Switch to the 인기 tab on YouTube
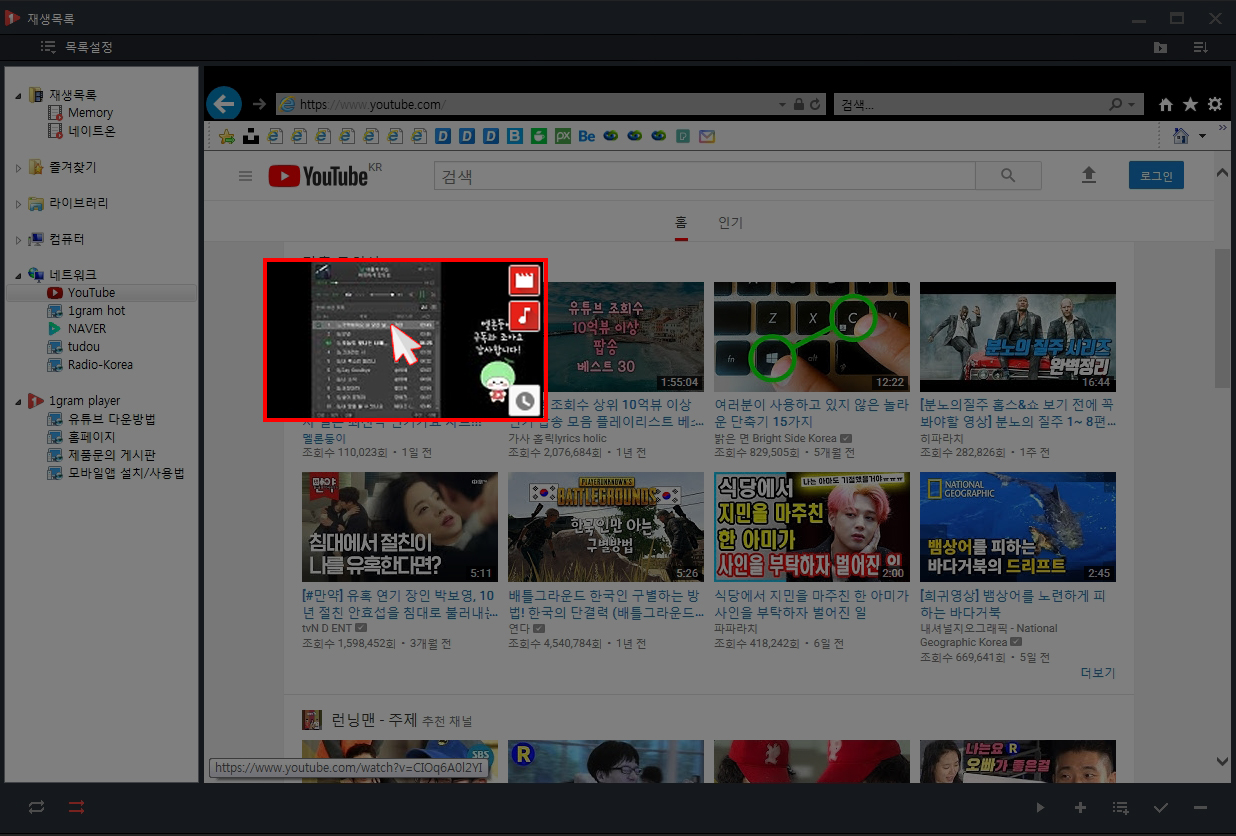 point(730,222)
